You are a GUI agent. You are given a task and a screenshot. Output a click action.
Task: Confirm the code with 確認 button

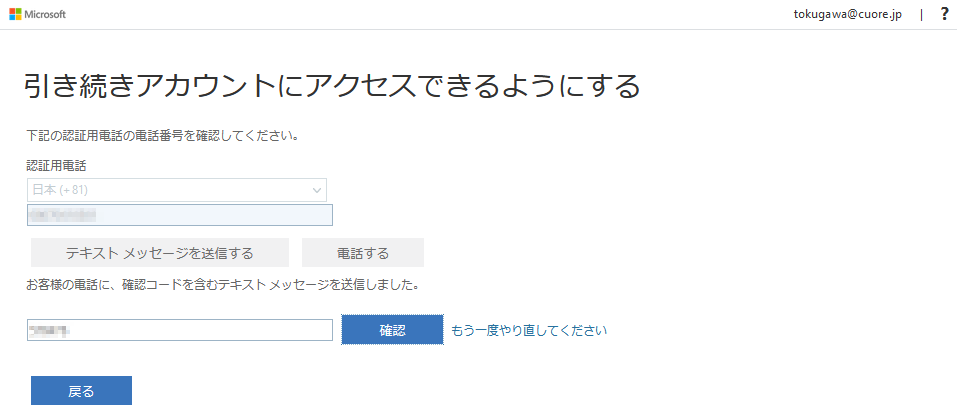[392, 330]
